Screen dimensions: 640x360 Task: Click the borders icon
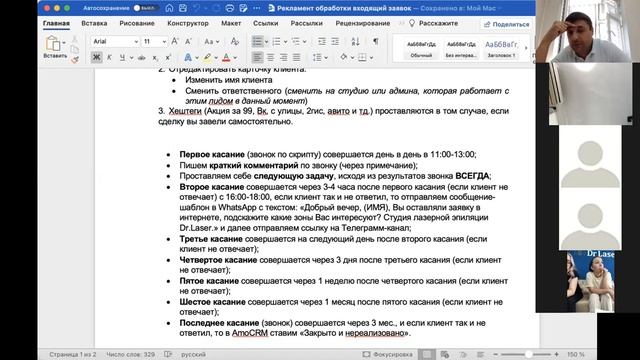tap(362, 58)
